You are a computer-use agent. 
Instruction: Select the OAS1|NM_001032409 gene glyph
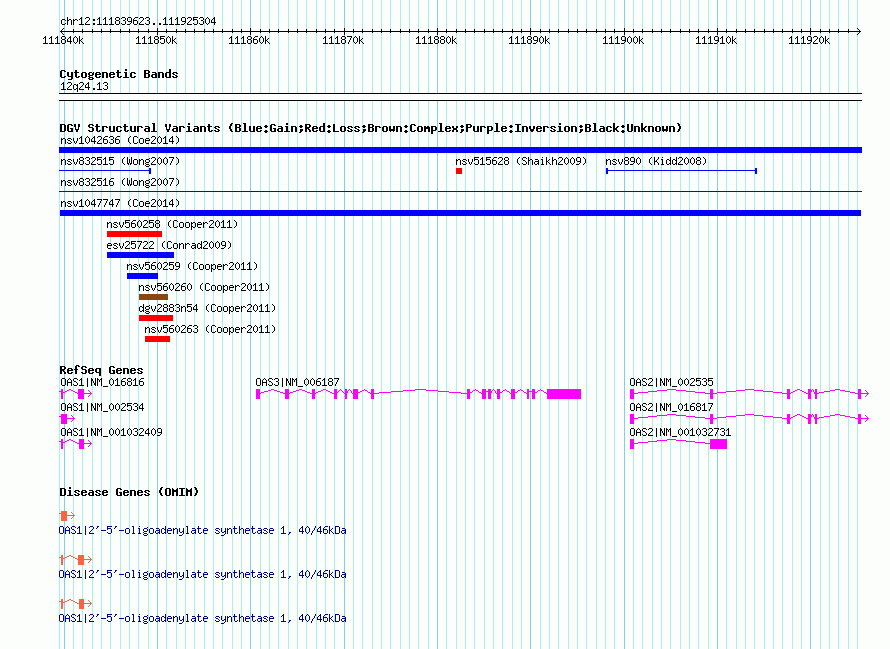pyautogui.click(x=76, y=444)
